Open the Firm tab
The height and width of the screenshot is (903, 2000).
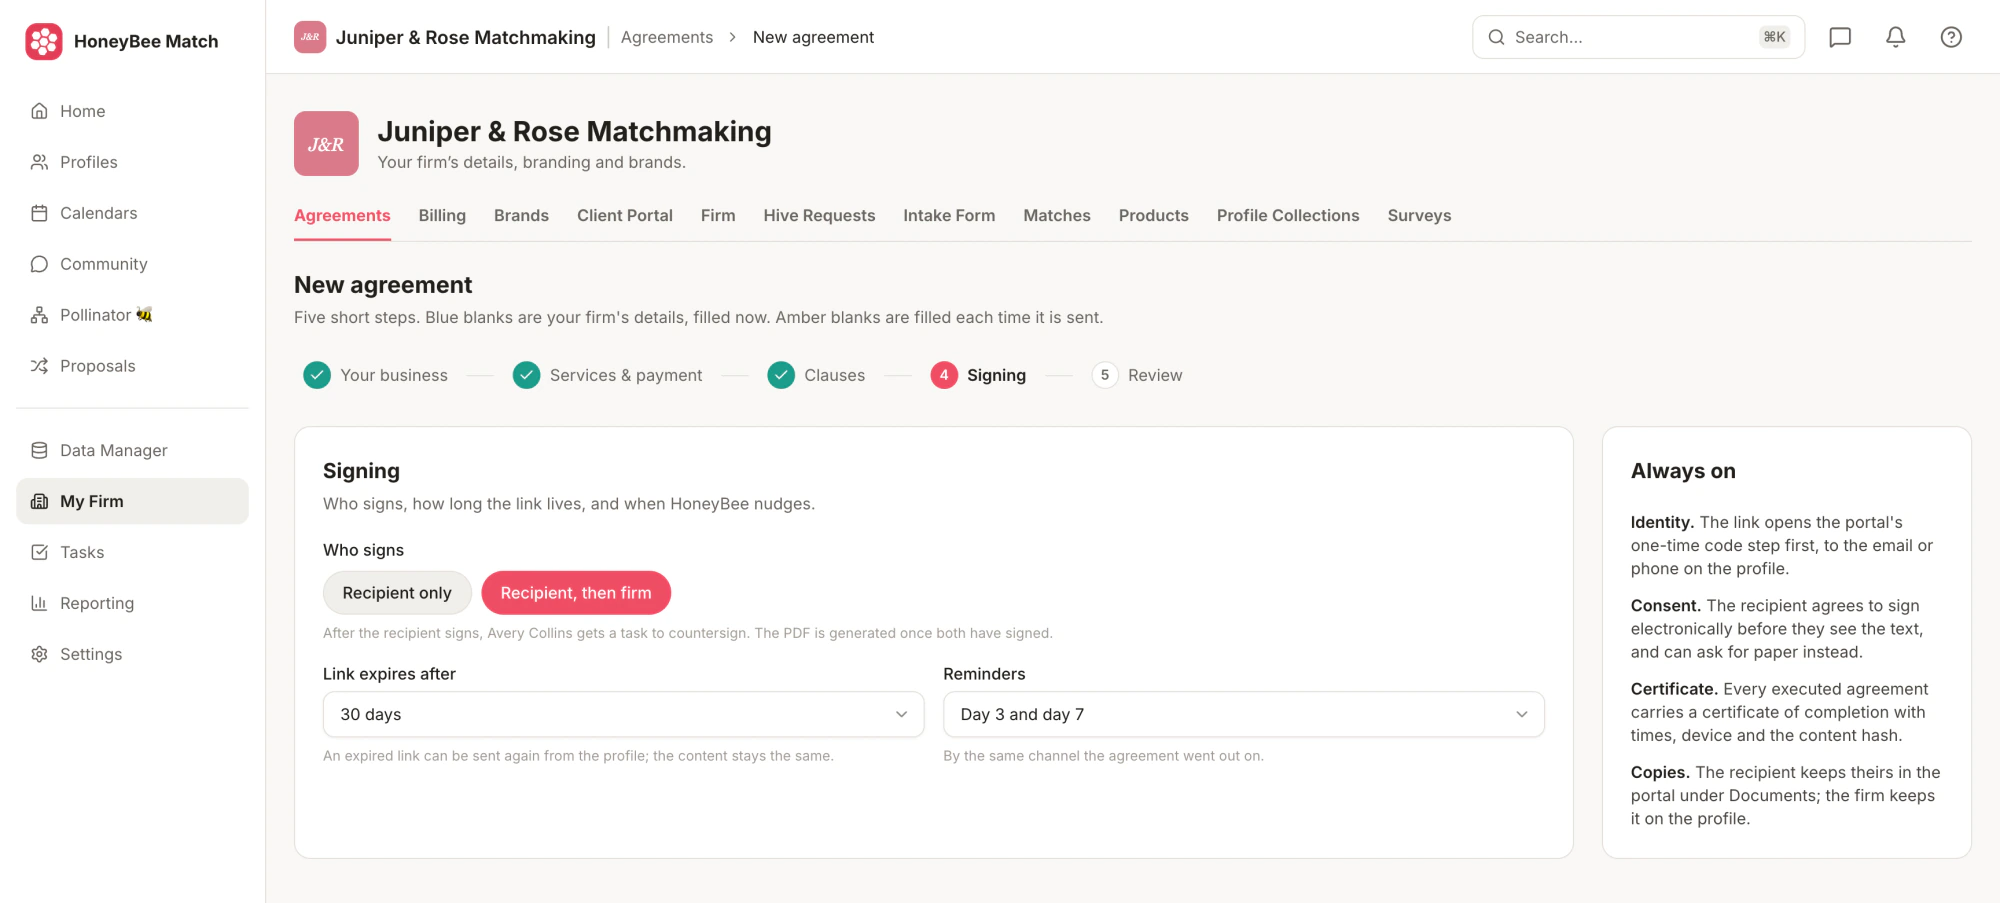click(x=718, y=215)
